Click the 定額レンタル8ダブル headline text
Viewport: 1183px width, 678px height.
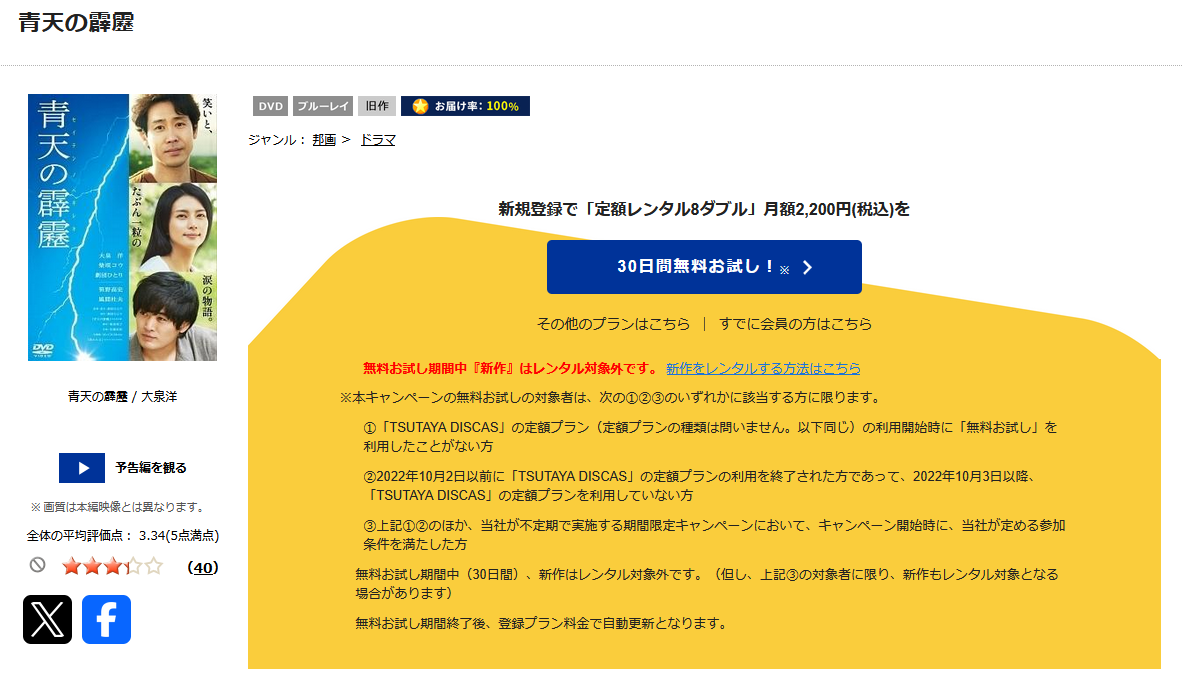pyautogui.click(x=704, y=209)
